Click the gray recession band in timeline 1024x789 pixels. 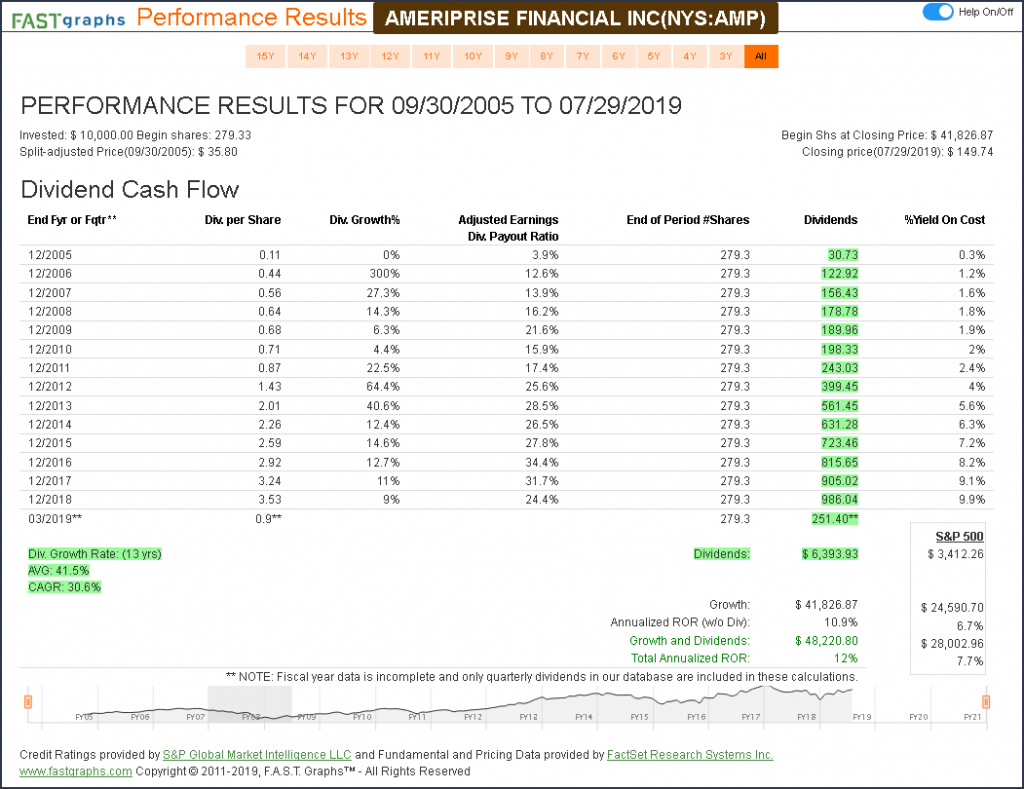tap(249, 704)
